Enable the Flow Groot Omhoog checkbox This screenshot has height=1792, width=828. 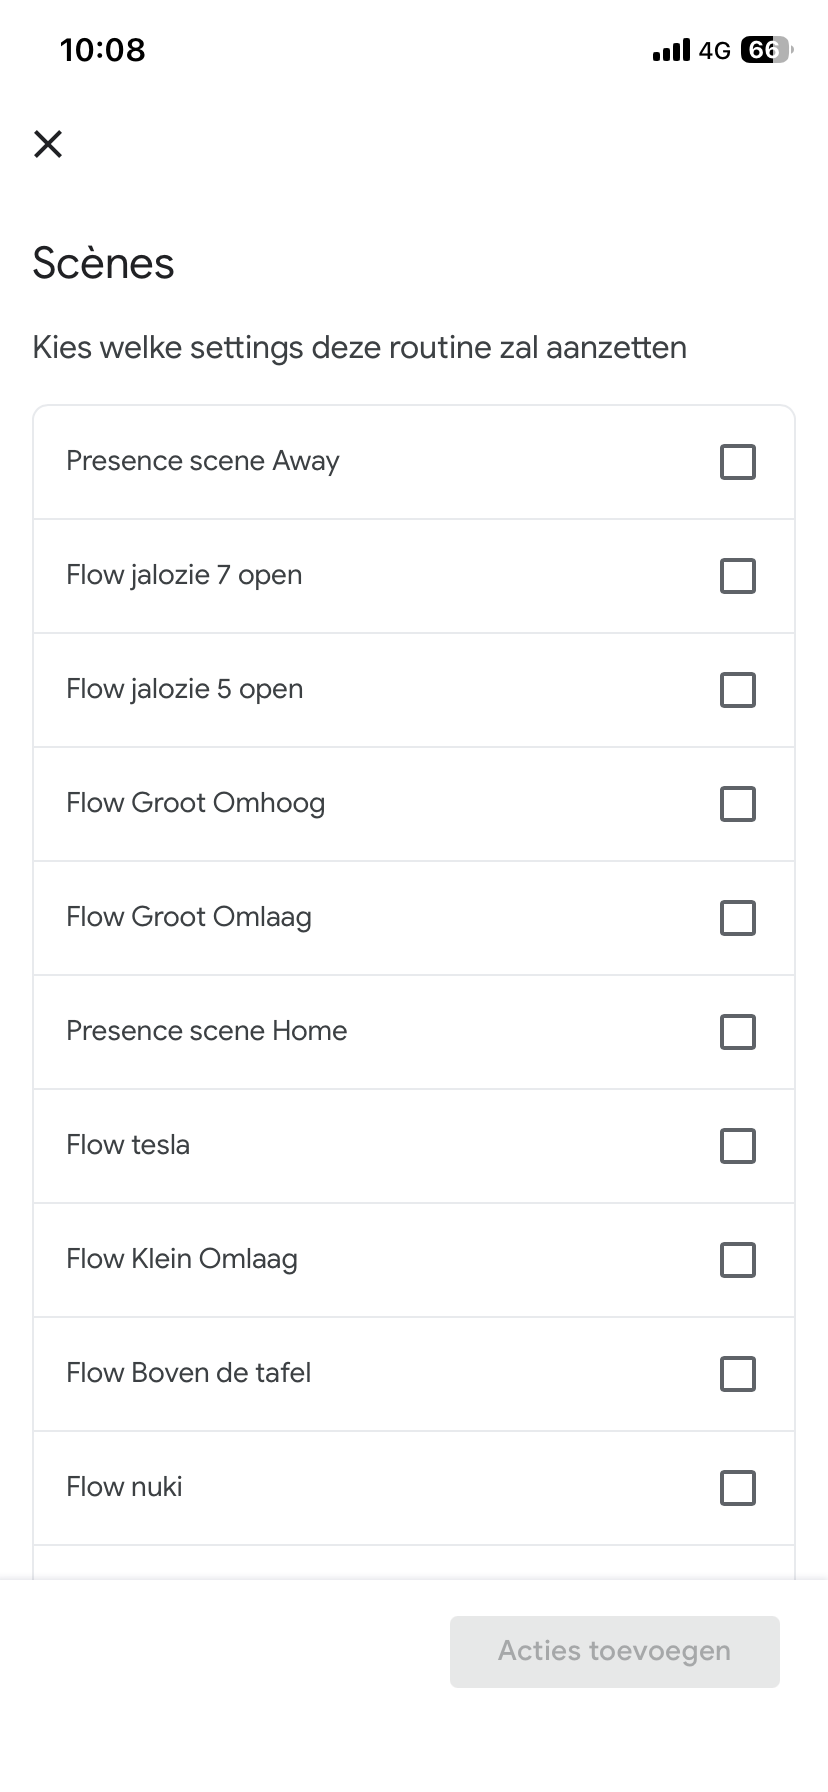[737, 804]
